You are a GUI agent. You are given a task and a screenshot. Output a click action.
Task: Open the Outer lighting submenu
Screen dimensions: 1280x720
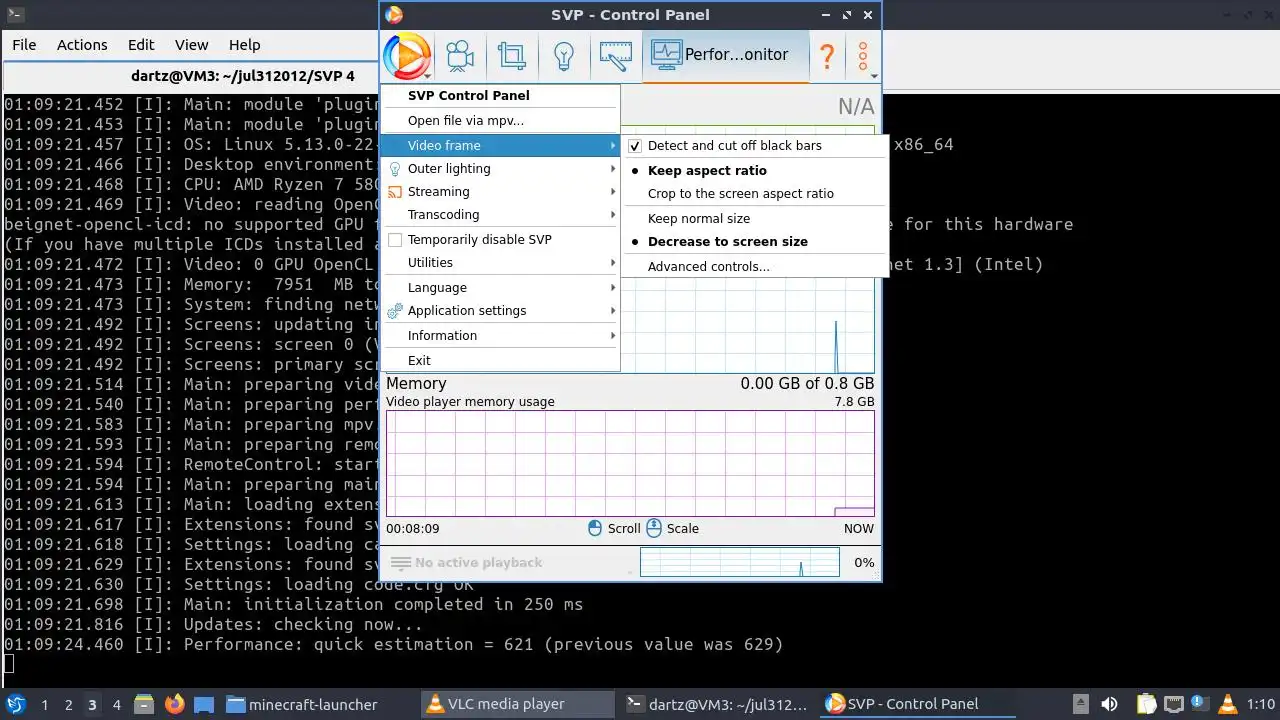tap(500, 168)
